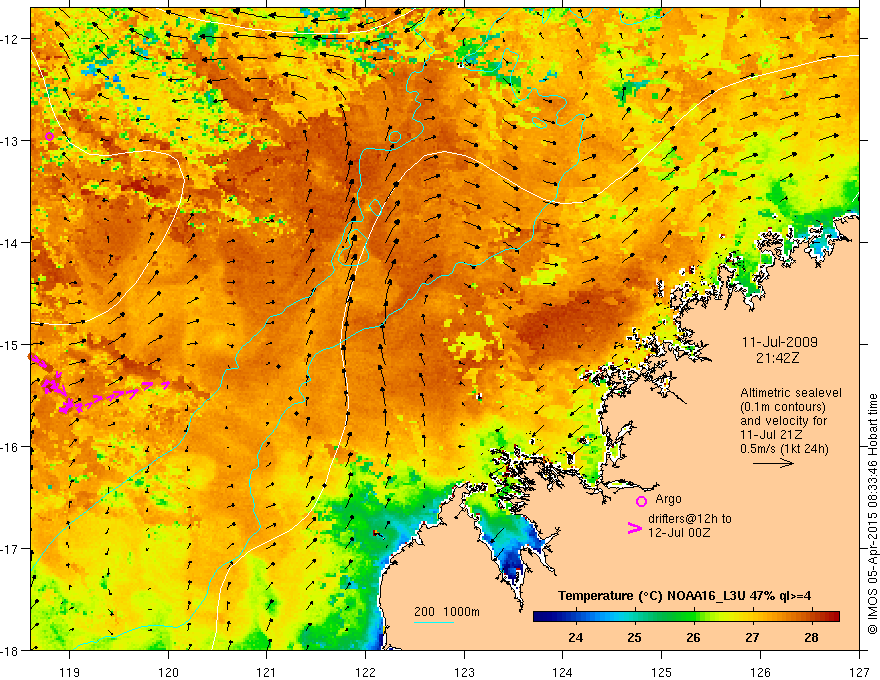Click the 'and velocity for' caption line
880x680 pixels.
click(783, 421)
